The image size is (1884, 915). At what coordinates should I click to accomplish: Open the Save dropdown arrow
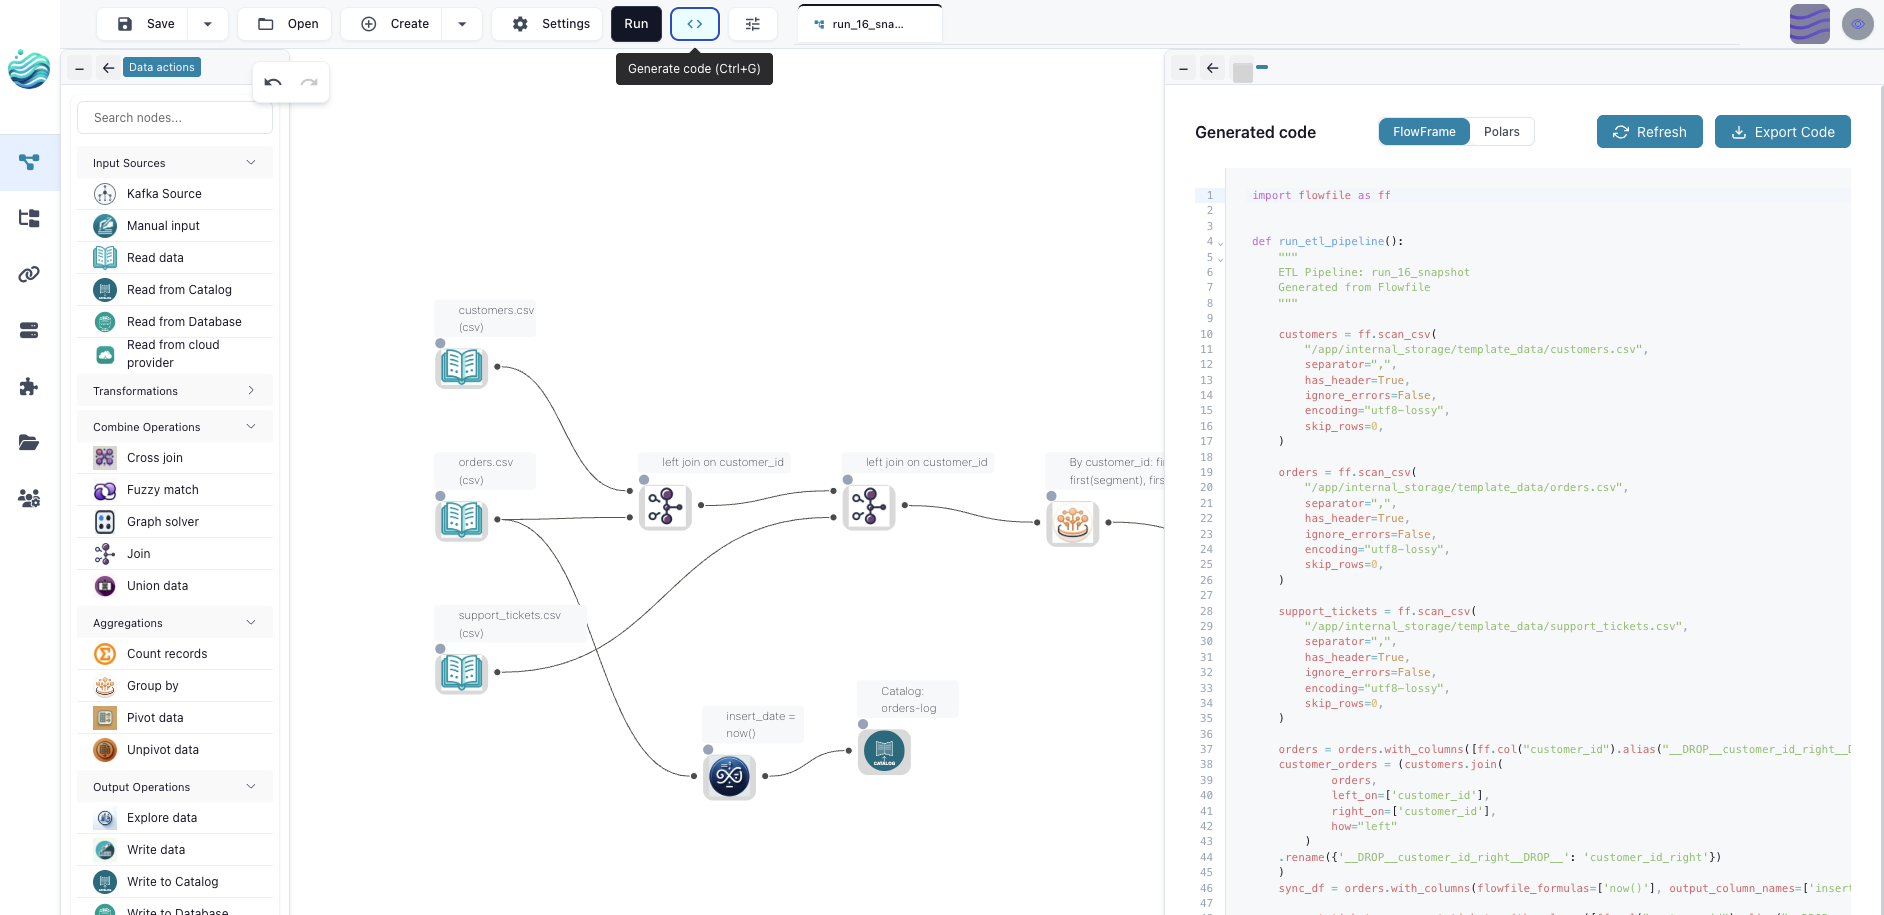pos(207,23)
